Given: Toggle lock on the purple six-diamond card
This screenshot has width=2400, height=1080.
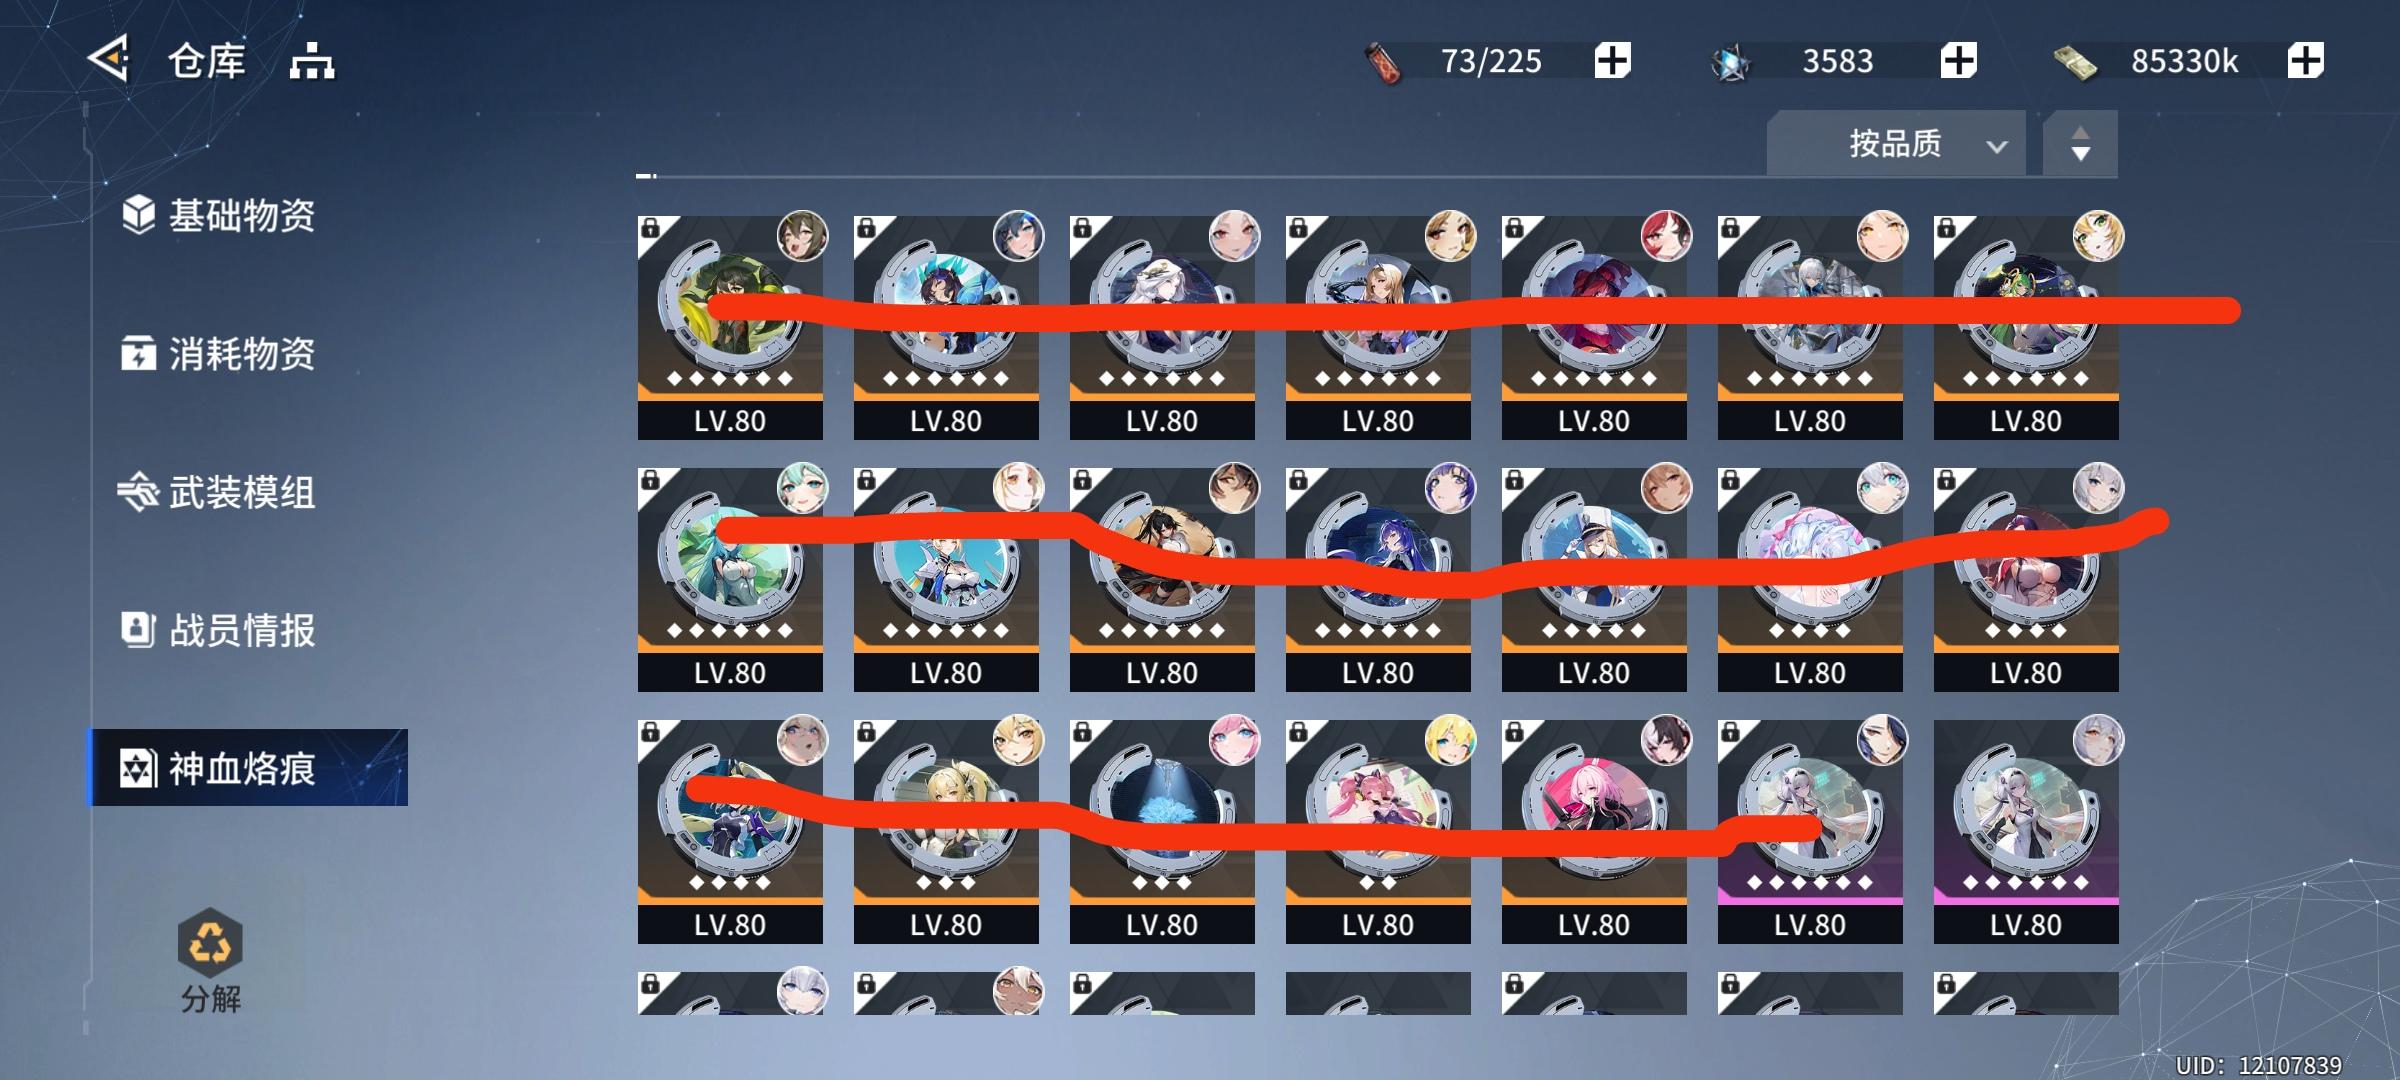Looking at the screenshot, I should pos(1730,733).
